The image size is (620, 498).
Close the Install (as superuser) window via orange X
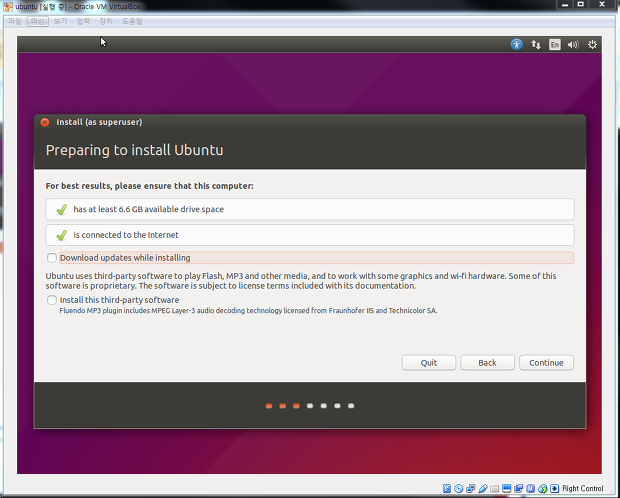coord(45,122)
